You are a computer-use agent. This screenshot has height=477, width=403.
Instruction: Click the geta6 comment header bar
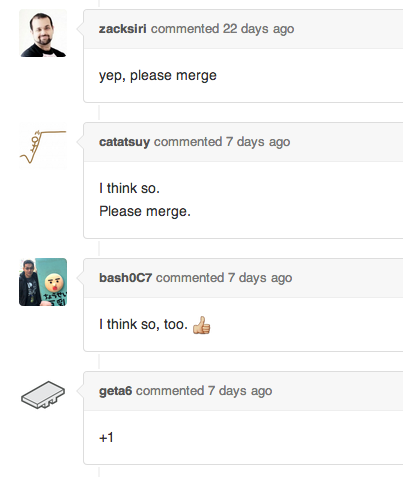click(243, 391)
